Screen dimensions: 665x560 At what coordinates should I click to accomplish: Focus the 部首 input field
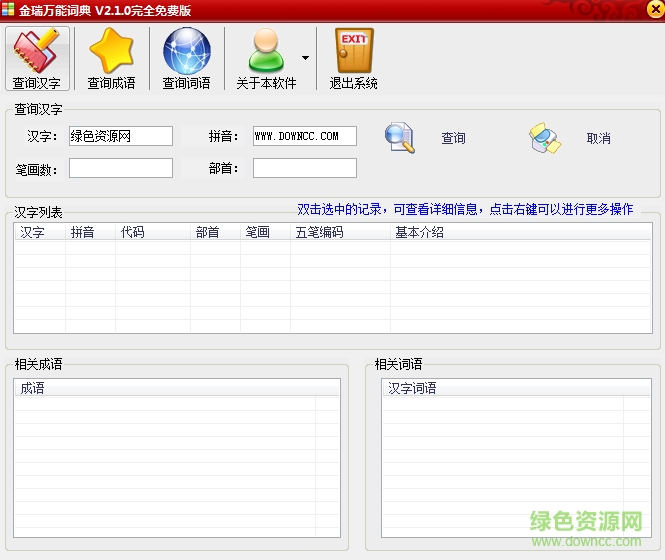pyautogui.click(x=305, y=168)
